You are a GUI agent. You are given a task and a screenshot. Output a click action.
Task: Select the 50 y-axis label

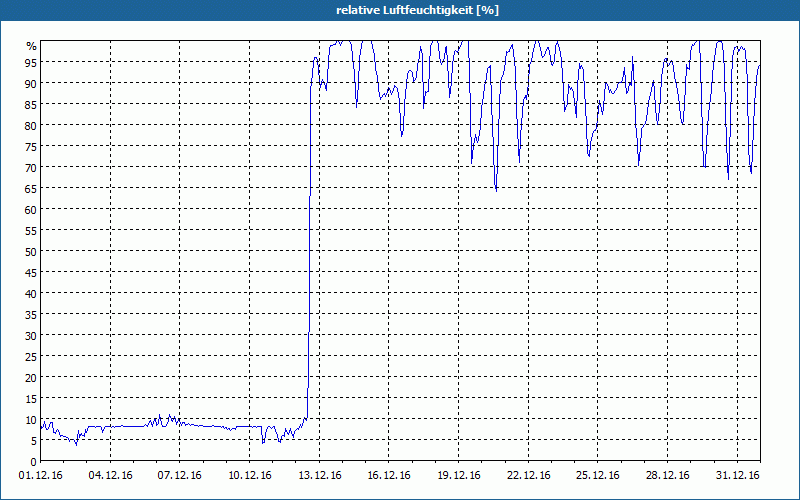point(31,252)
